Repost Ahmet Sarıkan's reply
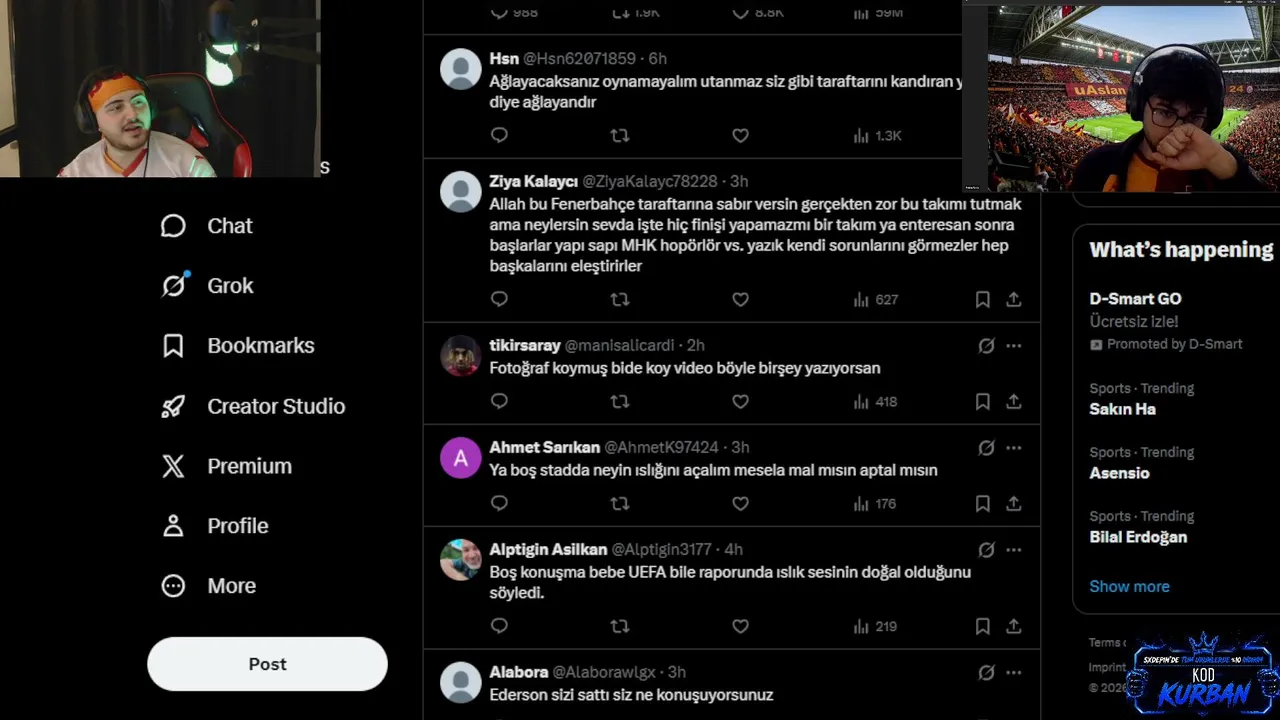Image resolution: width=1280 pixels, height=720 pixels. (x=620, y=503)
